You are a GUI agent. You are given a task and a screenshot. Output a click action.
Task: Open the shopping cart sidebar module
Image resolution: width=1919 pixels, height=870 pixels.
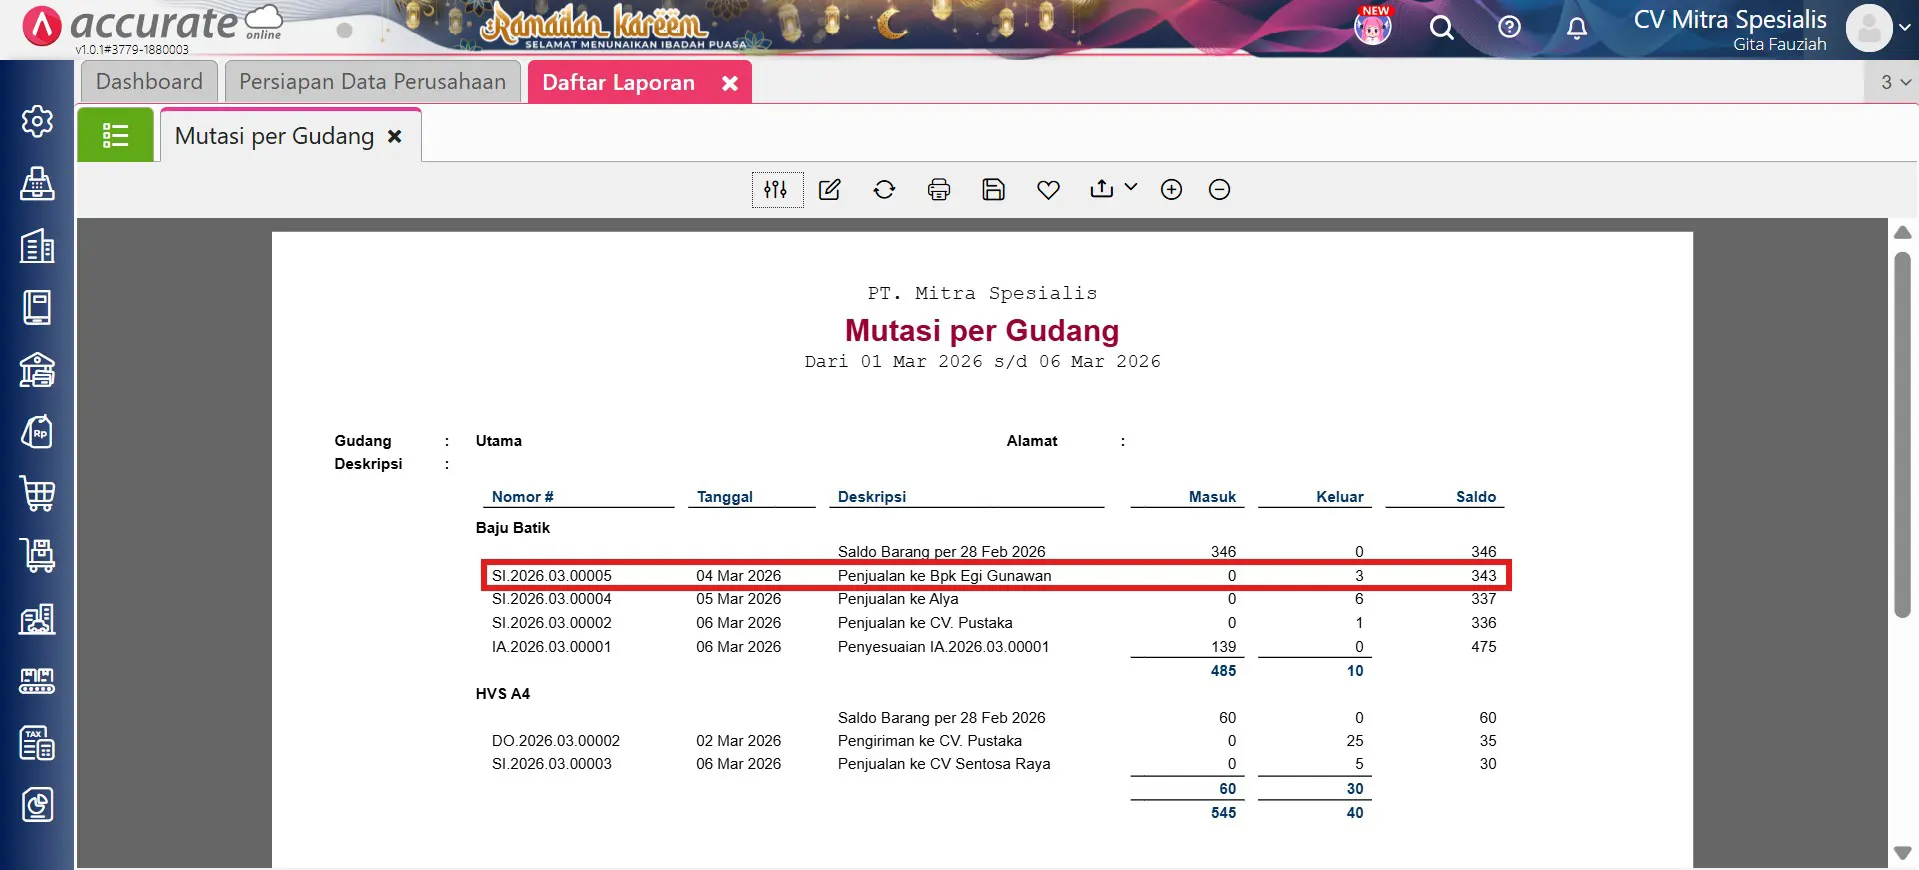point(37,494)
